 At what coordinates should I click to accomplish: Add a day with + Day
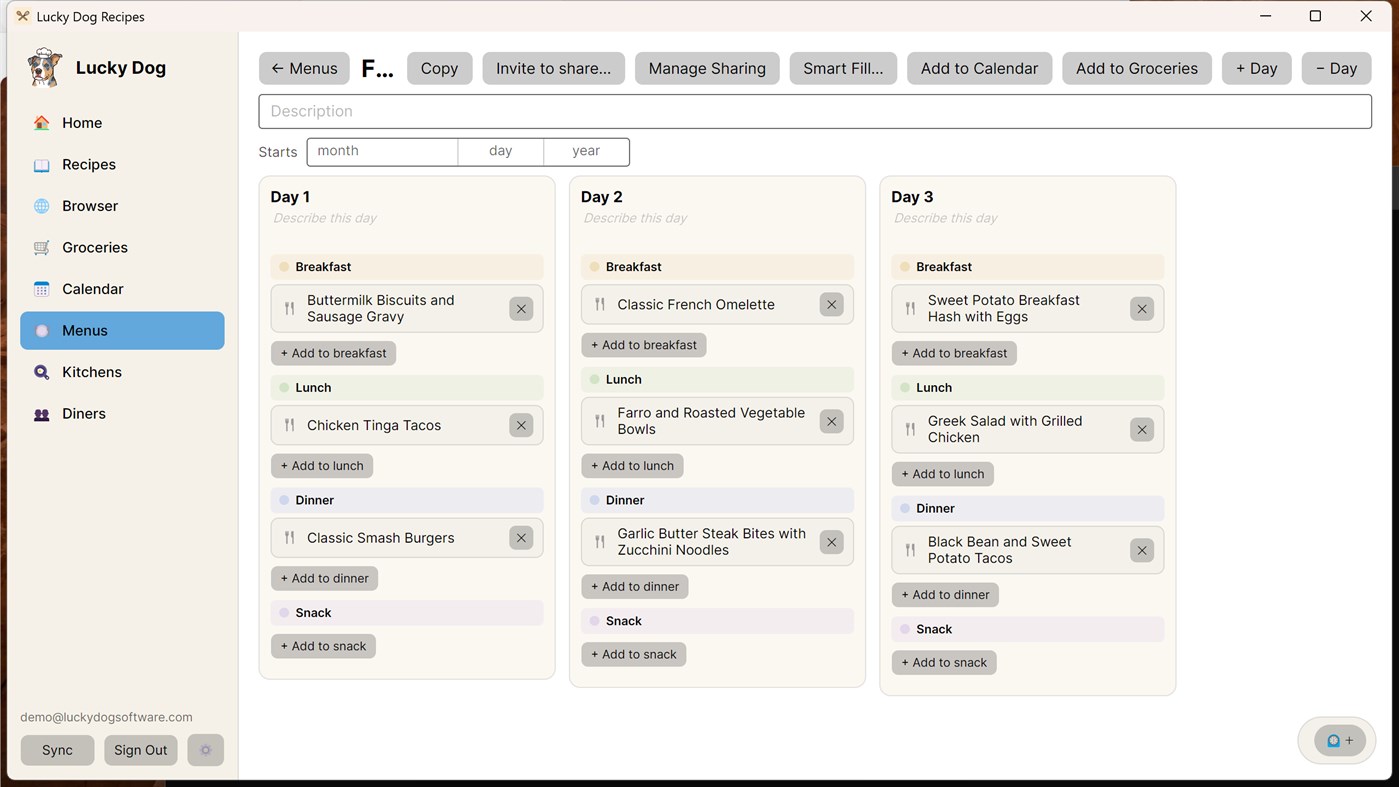click(1256, 68)
